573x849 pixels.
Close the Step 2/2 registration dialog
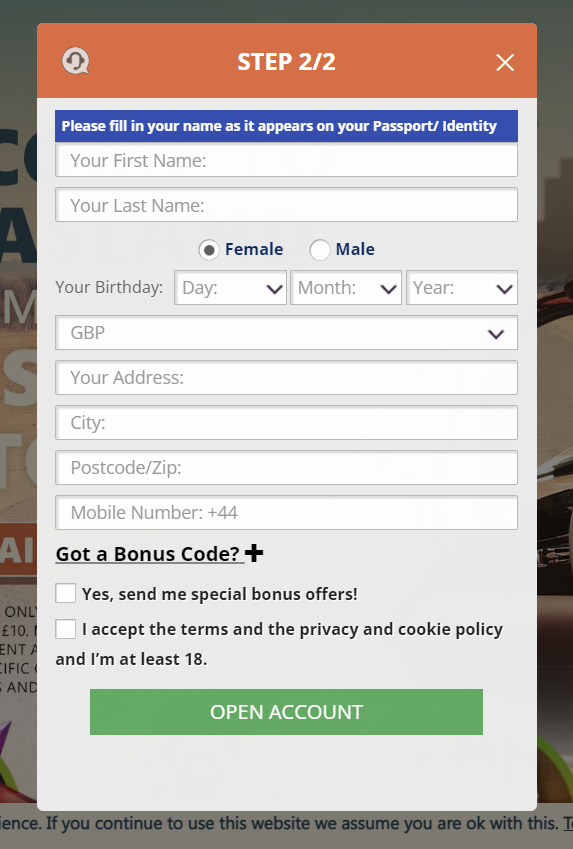pyautogui.click(x=505, y=62)
